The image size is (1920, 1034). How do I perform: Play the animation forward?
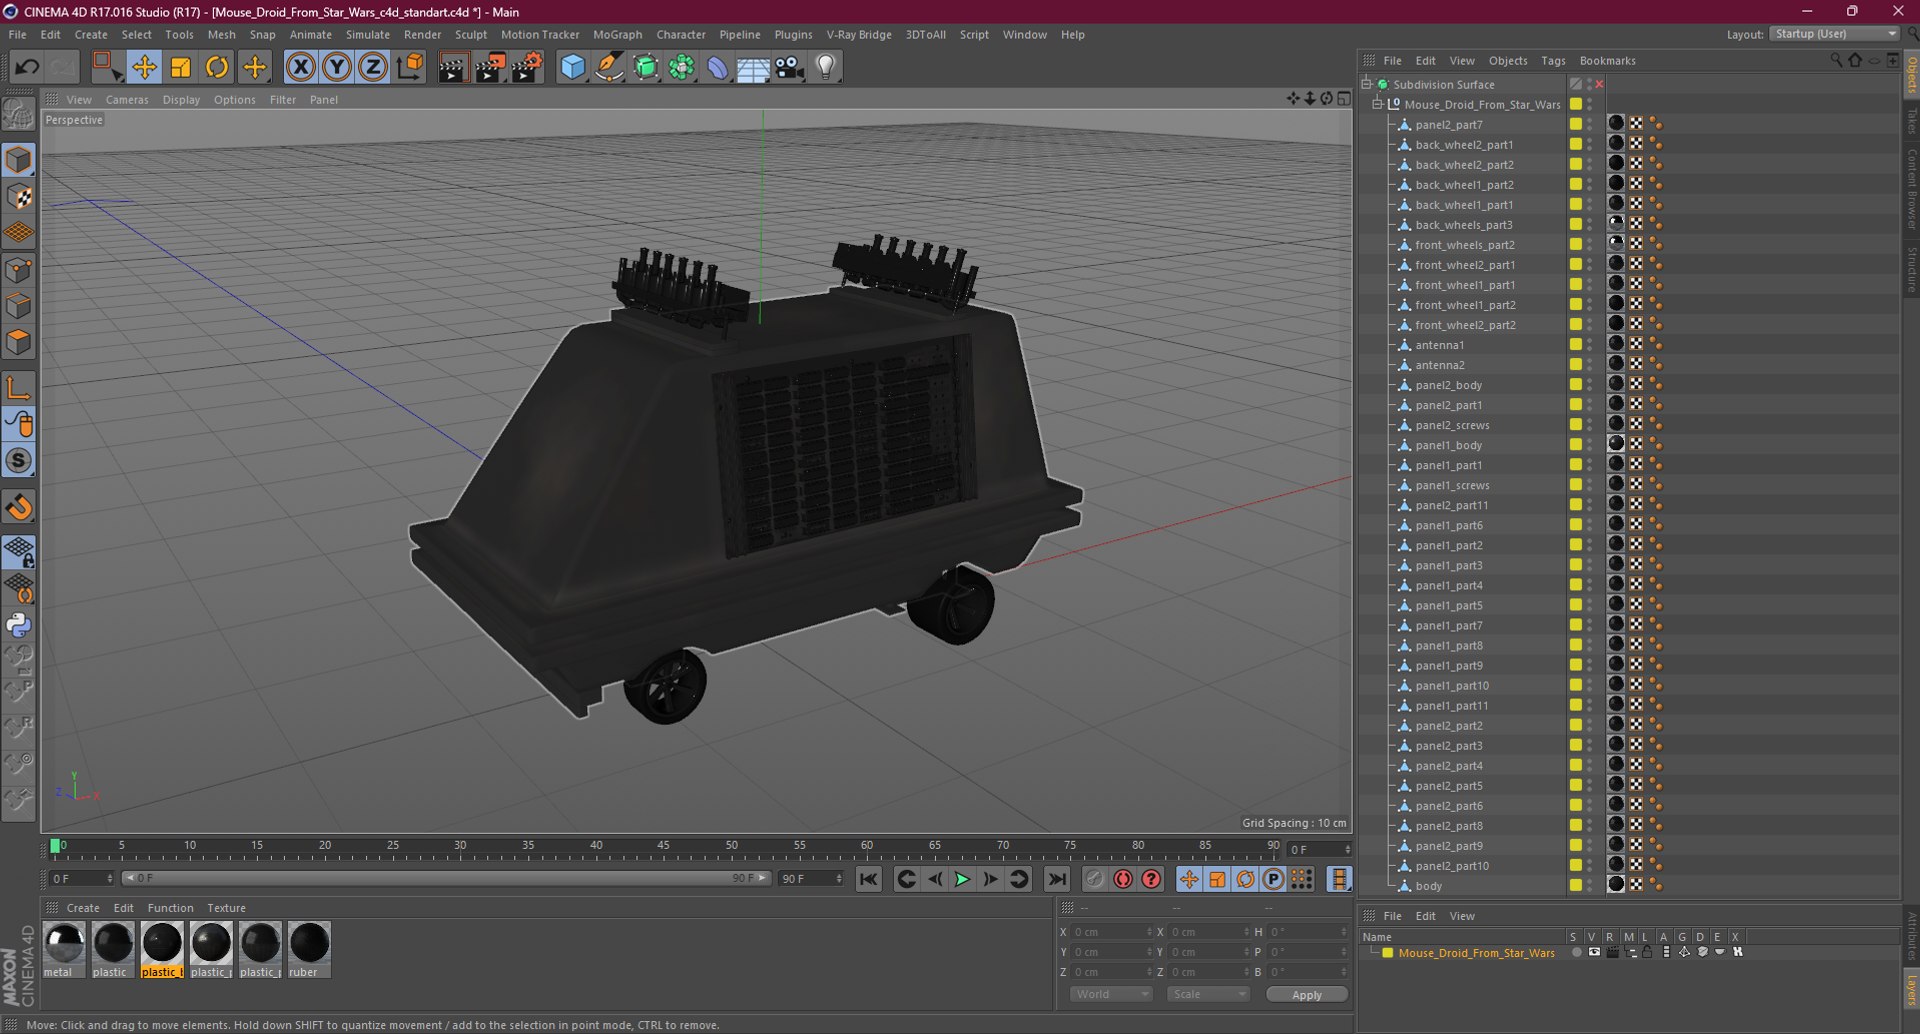click(962, 879)
